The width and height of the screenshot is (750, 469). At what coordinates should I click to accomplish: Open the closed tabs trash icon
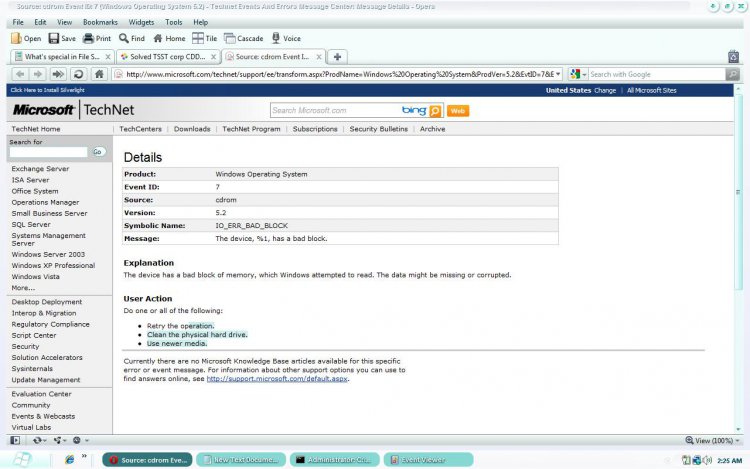pyautogui.click(x=733, y=57)
